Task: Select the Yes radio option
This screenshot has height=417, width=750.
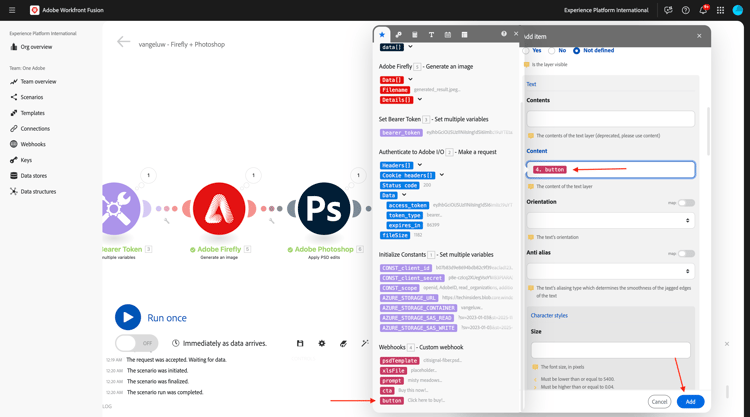Action: [x=526, y=50]
